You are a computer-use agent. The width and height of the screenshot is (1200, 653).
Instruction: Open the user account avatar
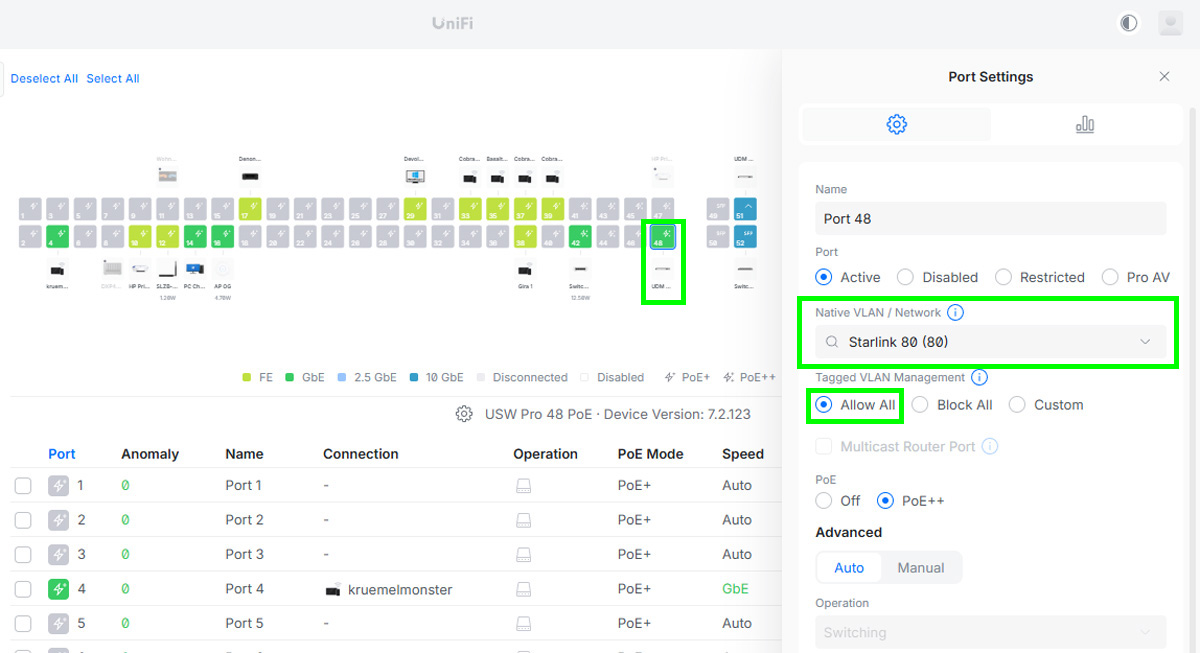pyautogui.click(x=1169, y=23)
